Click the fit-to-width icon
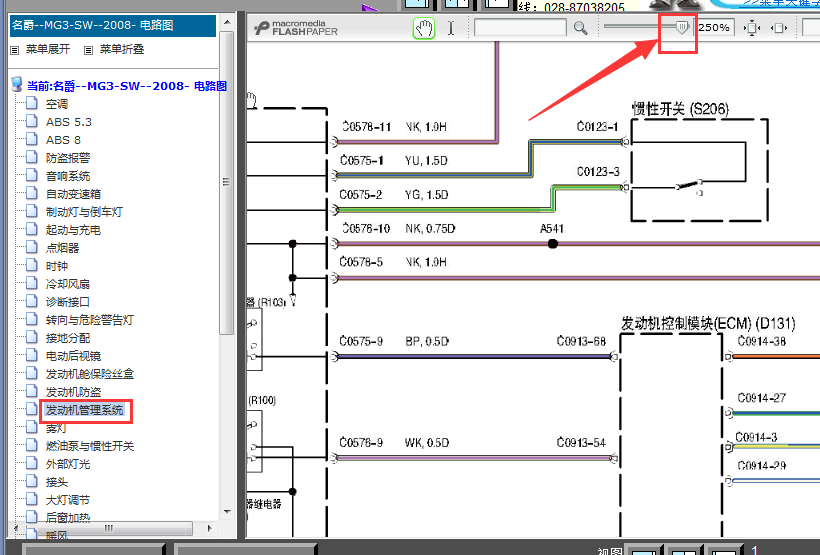Screen dimensions: 820x555 [x=779, y=28]
